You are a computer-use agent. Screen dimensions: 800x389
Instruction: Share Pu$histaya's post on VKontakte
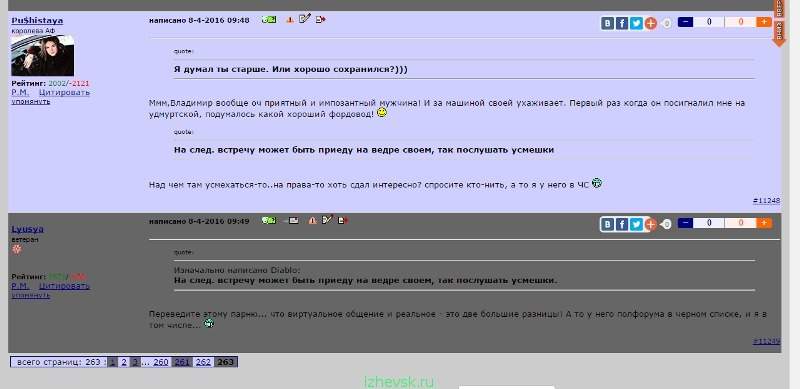607,23
